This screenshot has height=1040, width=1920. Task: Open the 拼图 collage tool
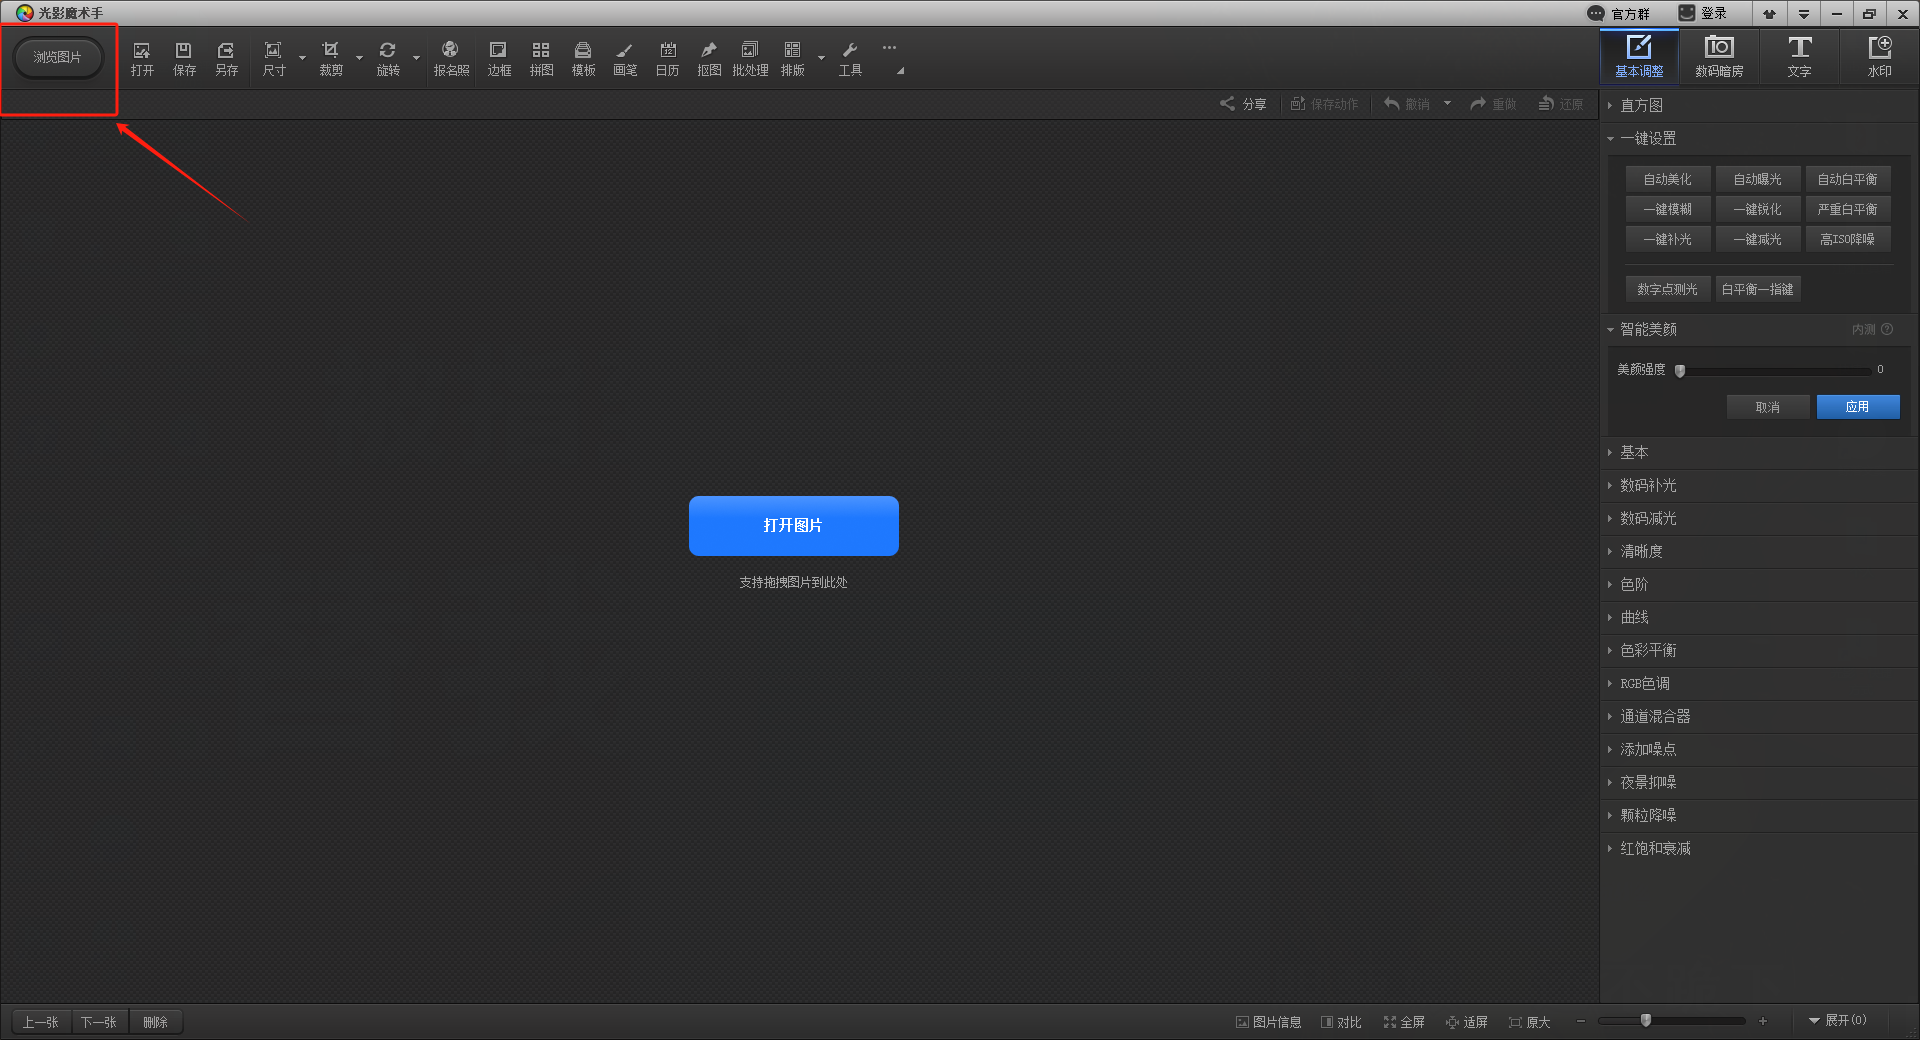541,58
